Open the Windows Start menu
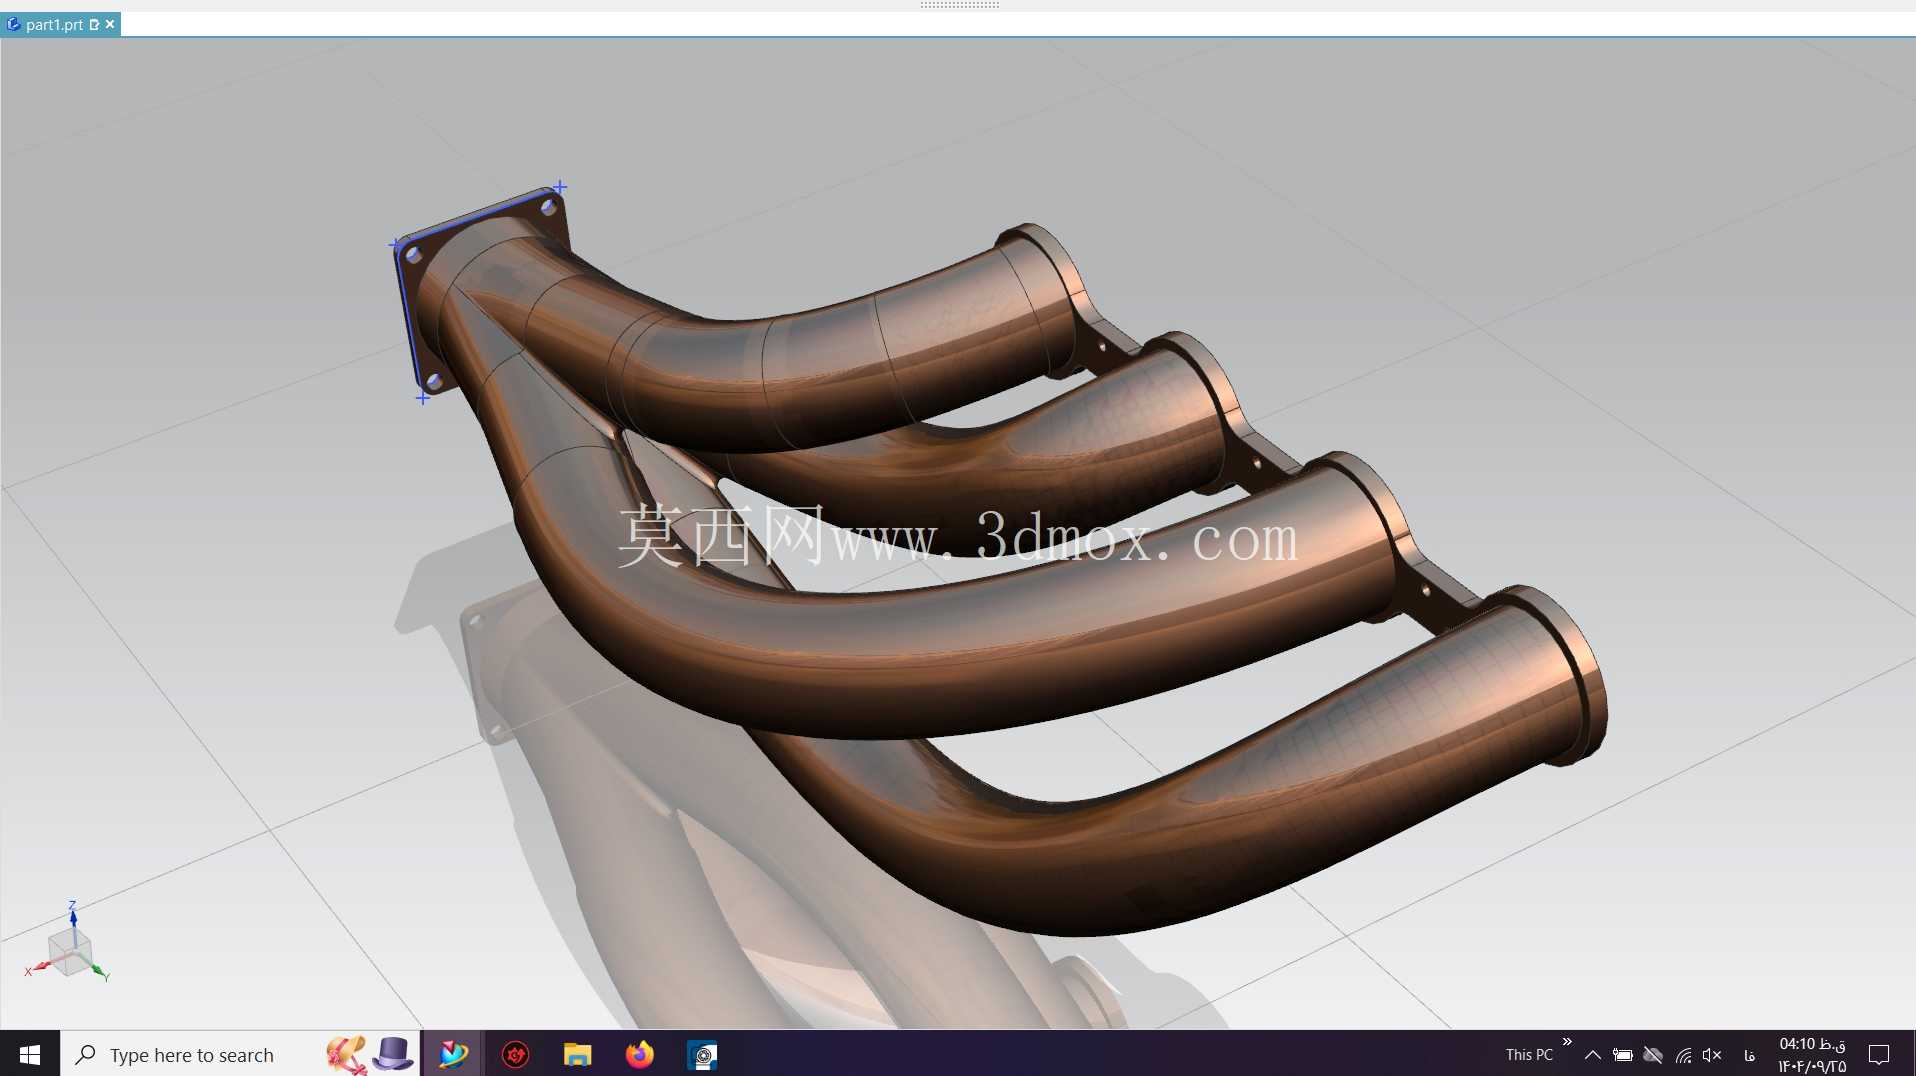This screenshot has width=1916, height=1076. pyautogui.click(x=30, y=1054)
